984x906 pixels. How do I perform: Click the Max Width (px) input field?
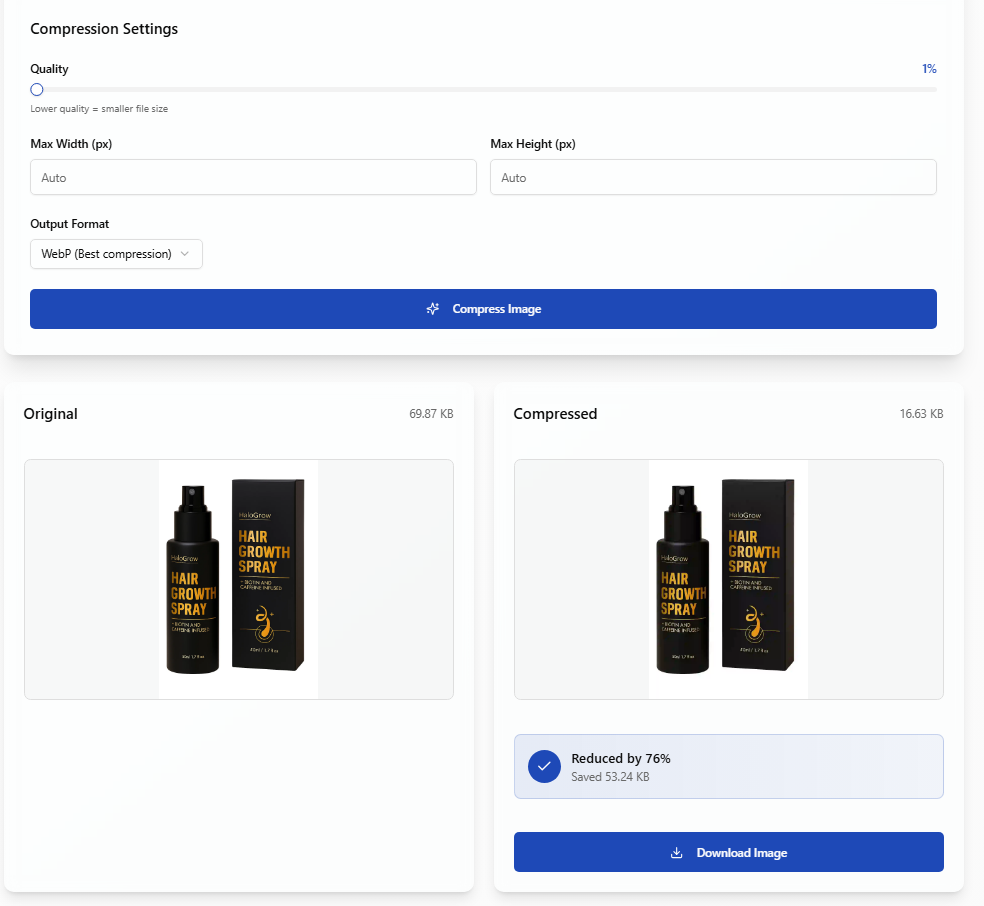[253, 177]
